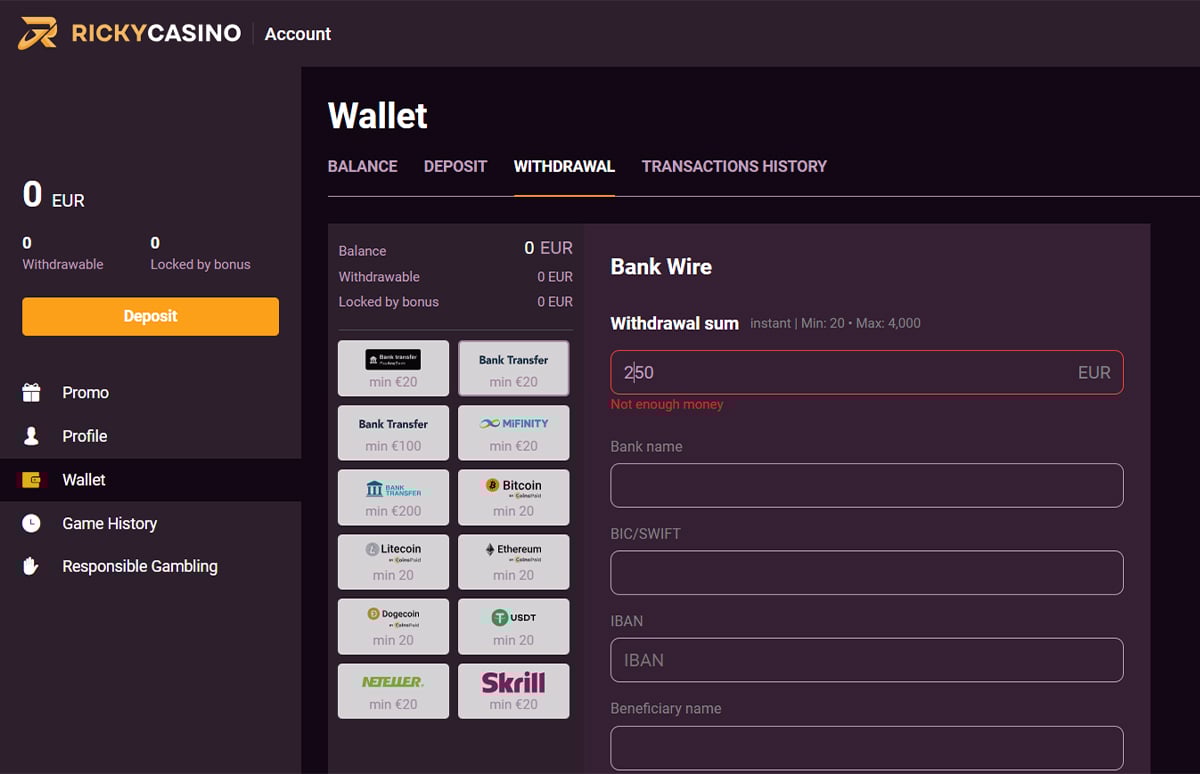Click the 'Bank Wire' heading

pyautogui.click(x=661, y=267)
